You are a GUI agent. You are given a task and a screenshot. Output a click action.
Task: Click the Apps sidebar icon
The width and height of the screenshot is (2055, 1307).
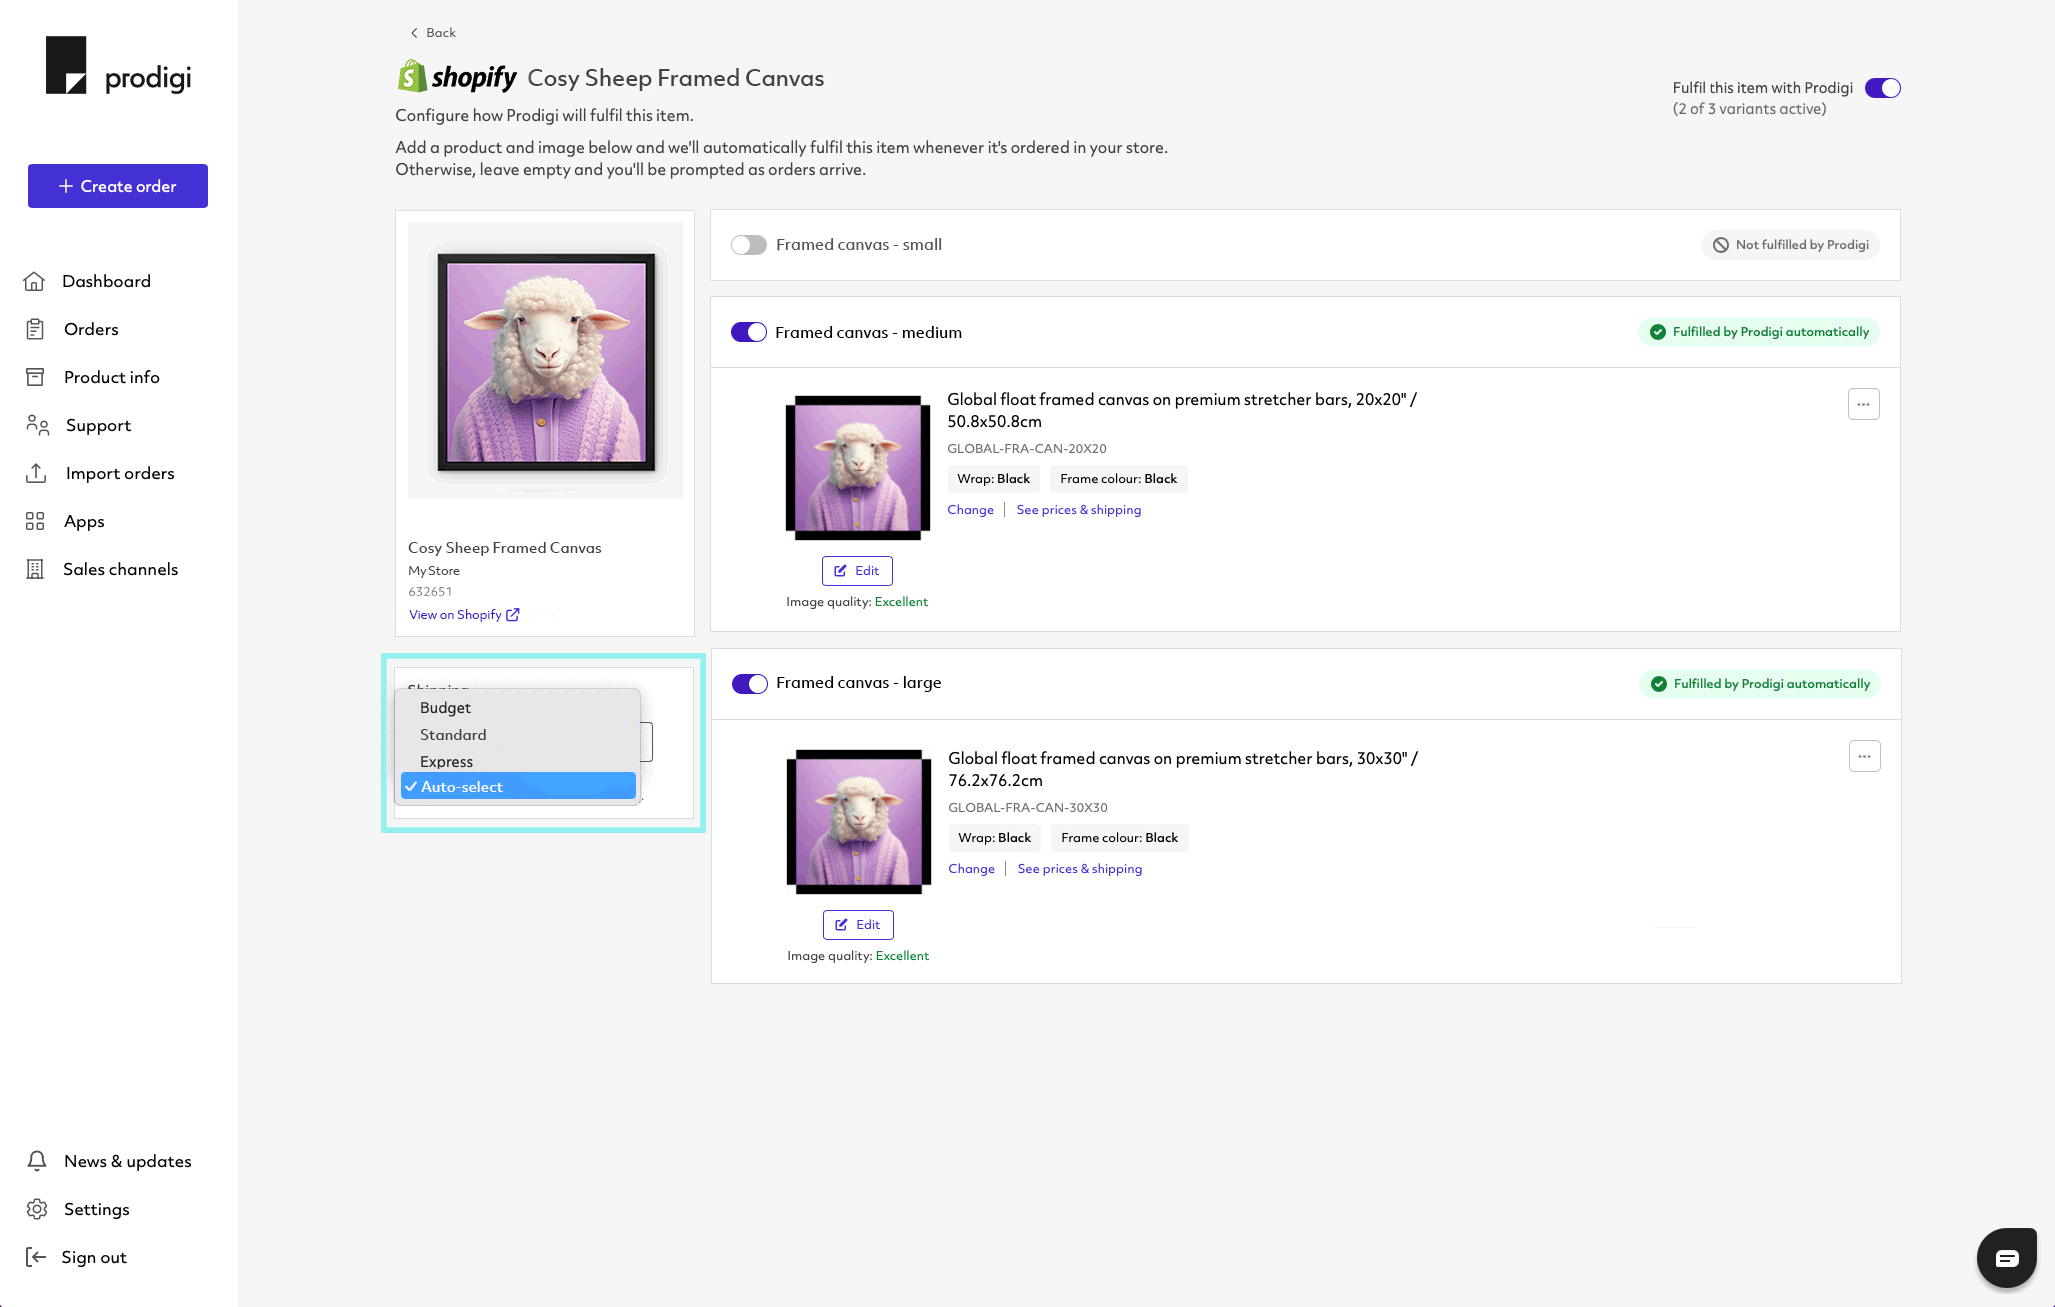click(36, 521)
